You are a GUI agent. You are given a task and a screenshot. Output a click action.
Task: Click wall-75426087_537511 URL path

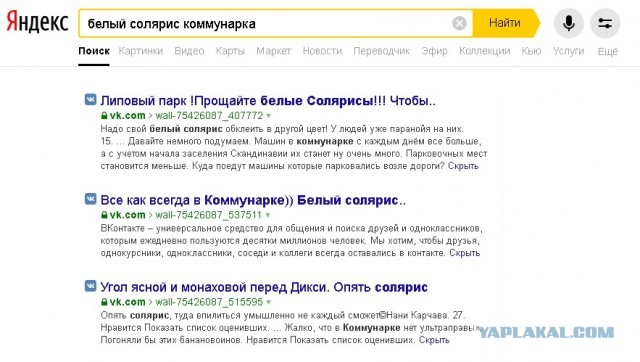tap(209, 215)
